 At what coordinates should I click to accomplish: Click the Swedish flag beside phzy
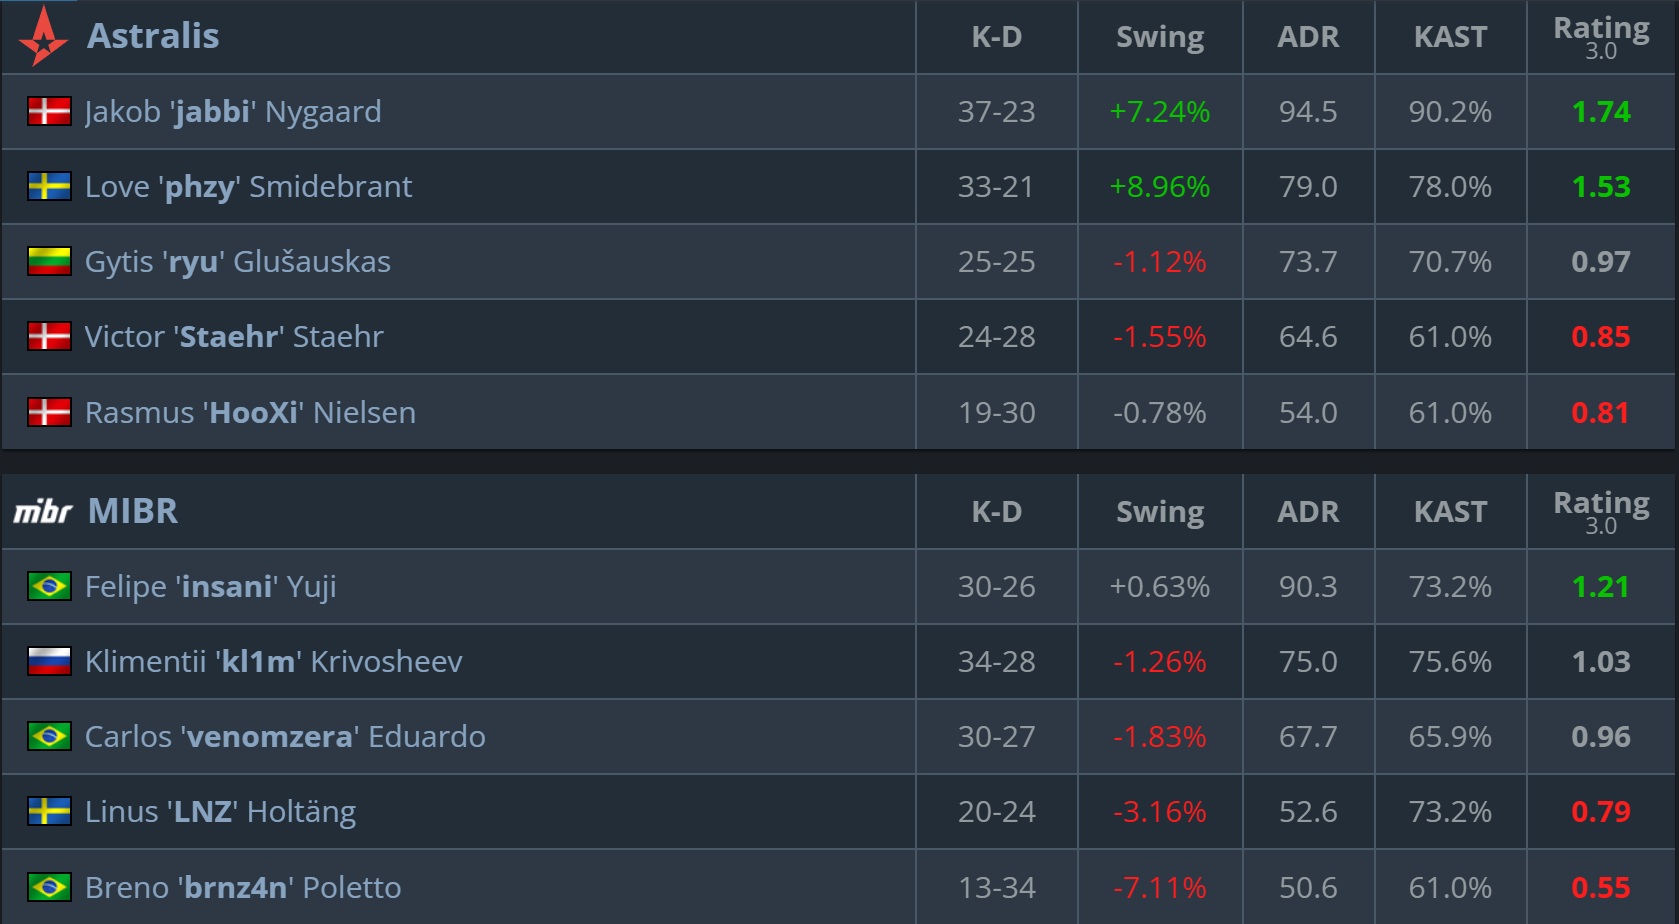coord(49,187)
